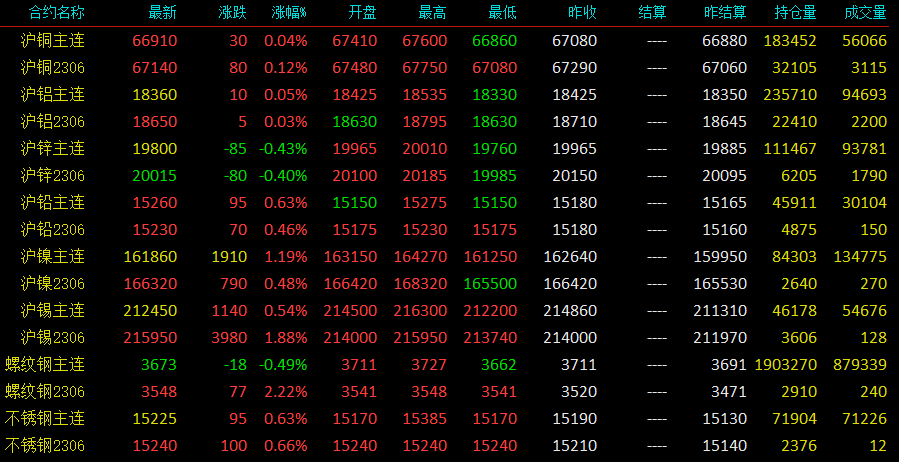899x462 pixels.
Task: Click the 成交量 column header
Action: point(865,13)
